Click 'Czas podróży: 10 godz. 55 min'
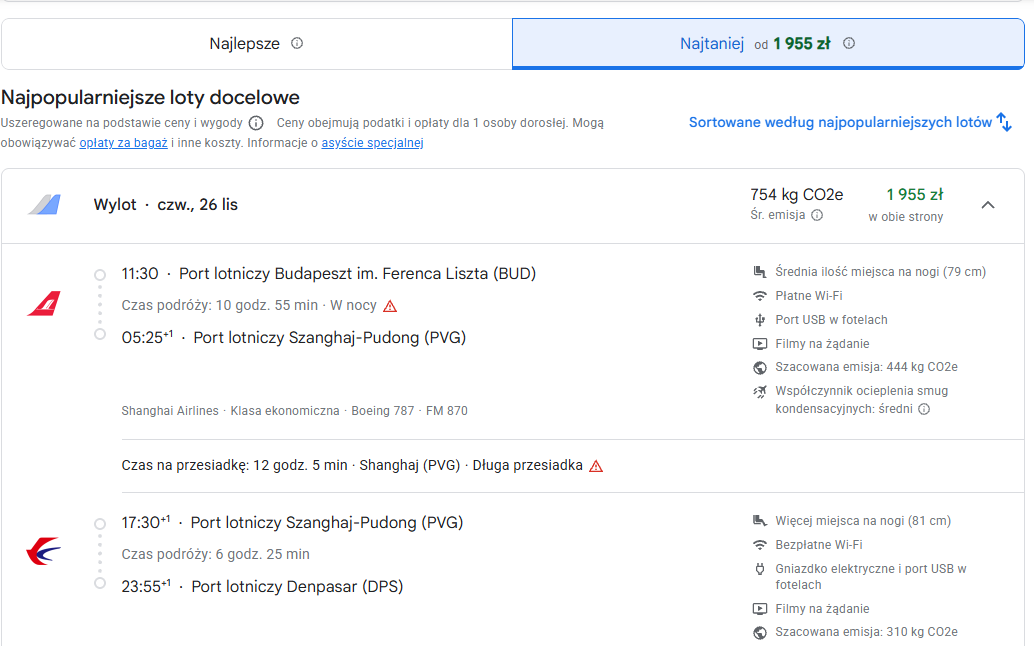The height and width of the screenshot is (646, 1034). click(x=220, y=306)
